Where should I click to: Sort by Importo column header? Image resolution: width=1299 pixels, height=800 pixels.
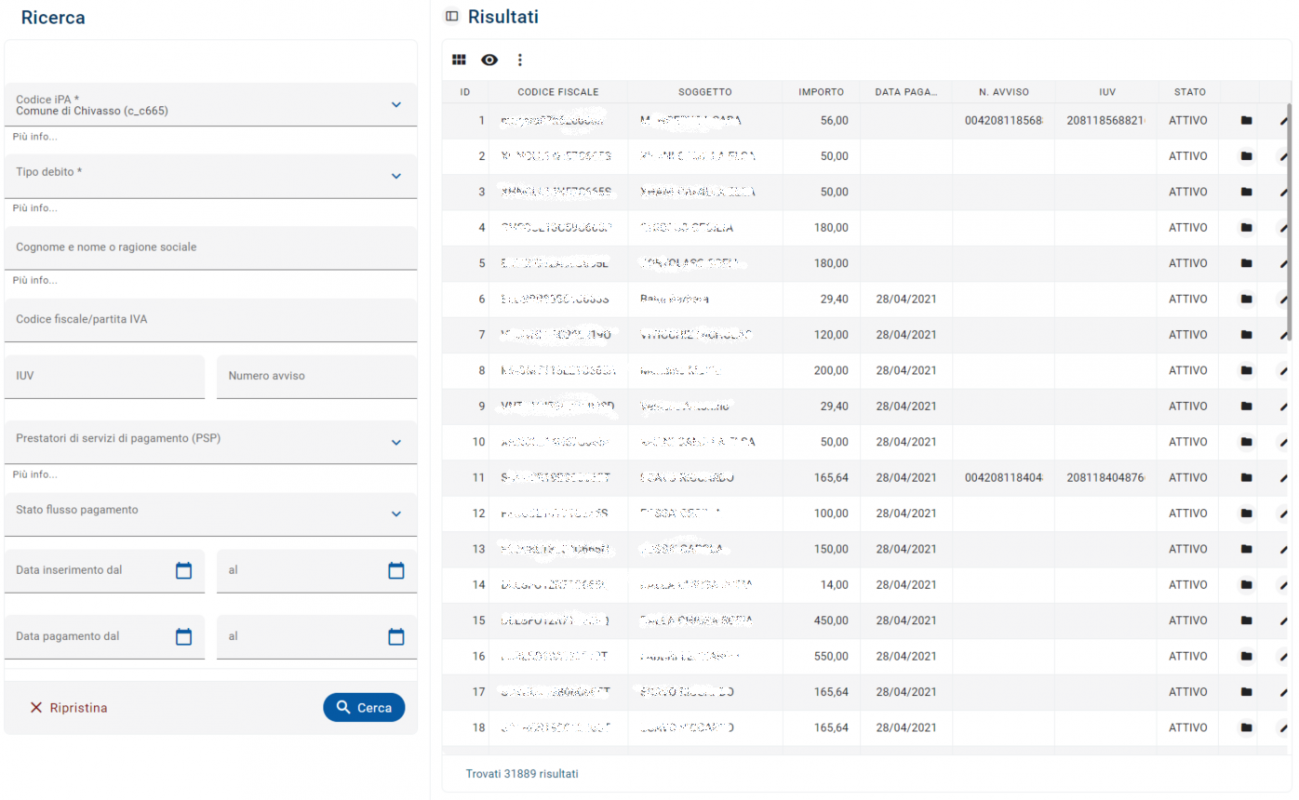[x=821, y=92]
